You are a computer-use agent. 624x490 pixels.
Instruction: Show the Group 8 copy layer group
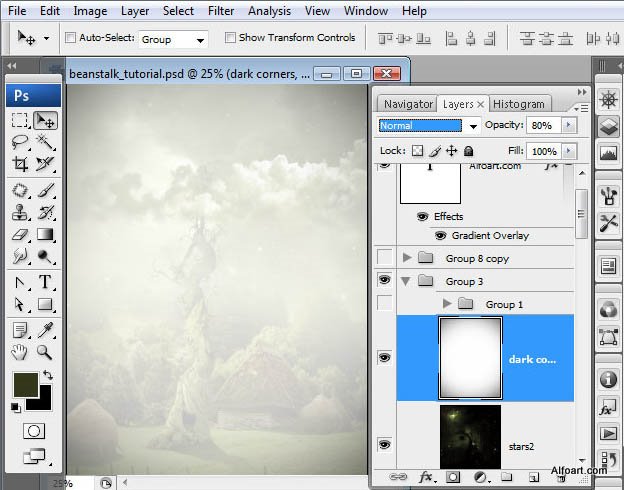point(385,258)
